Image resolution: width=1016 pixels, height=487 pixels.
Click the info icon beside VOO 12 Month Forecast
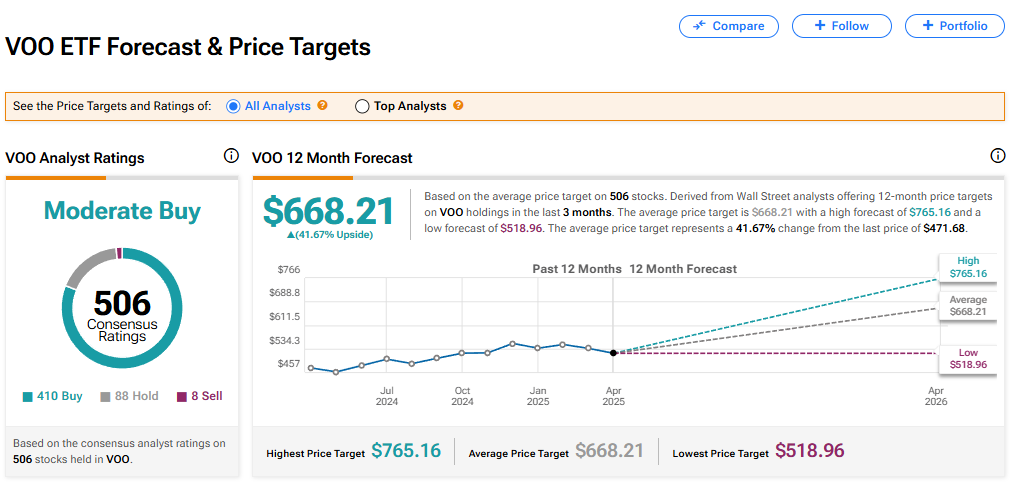coord(997,156)
